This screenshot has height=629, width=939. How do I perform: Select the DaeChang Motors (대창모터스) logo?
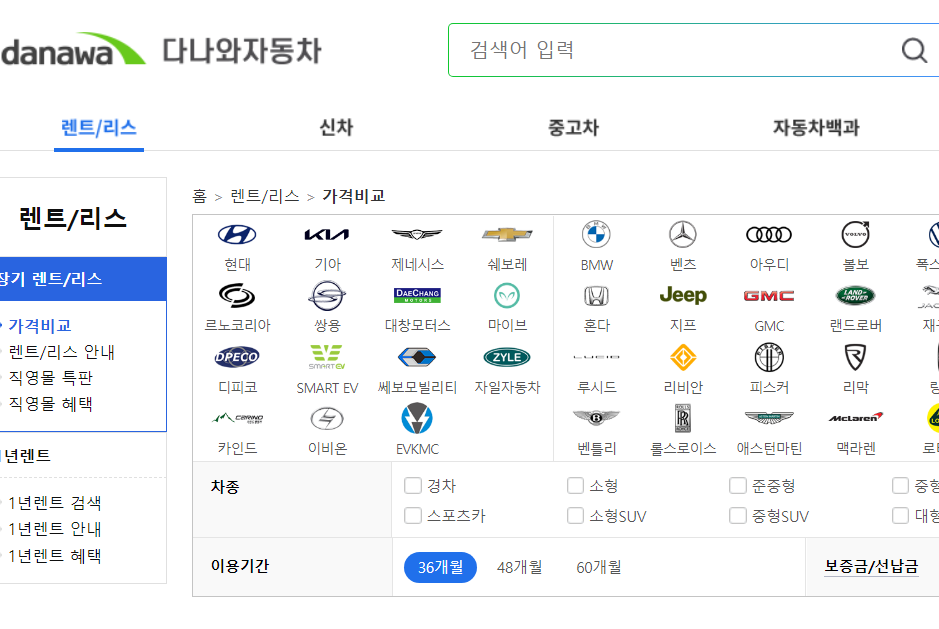click(x=417, y=295)
